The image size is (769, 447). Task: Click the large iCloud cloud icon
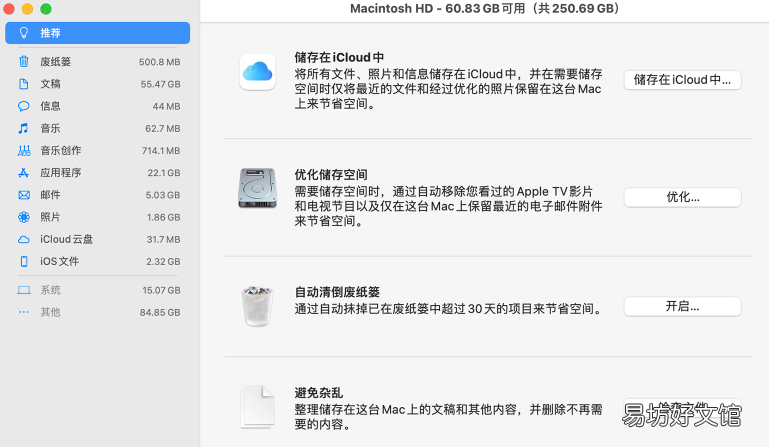click(257, 72)
